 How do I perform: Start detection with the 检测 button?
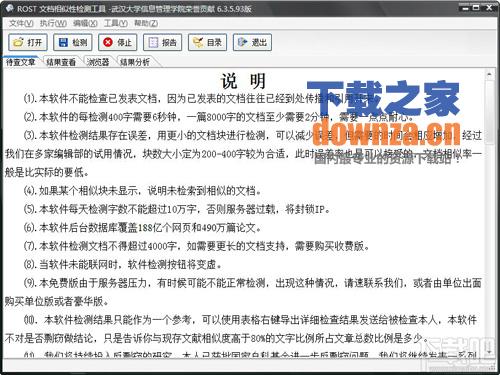[x=73, y=42]
